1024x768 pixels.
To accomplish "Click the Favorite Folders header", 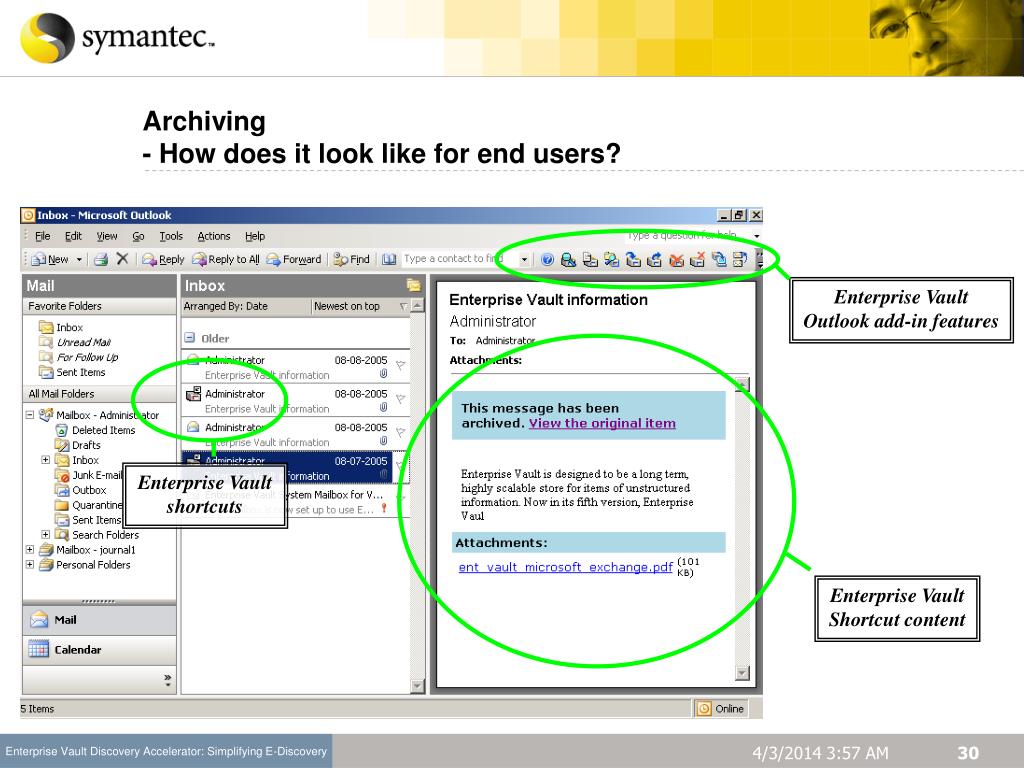I will pyautogui.click(x=99, y=306).
